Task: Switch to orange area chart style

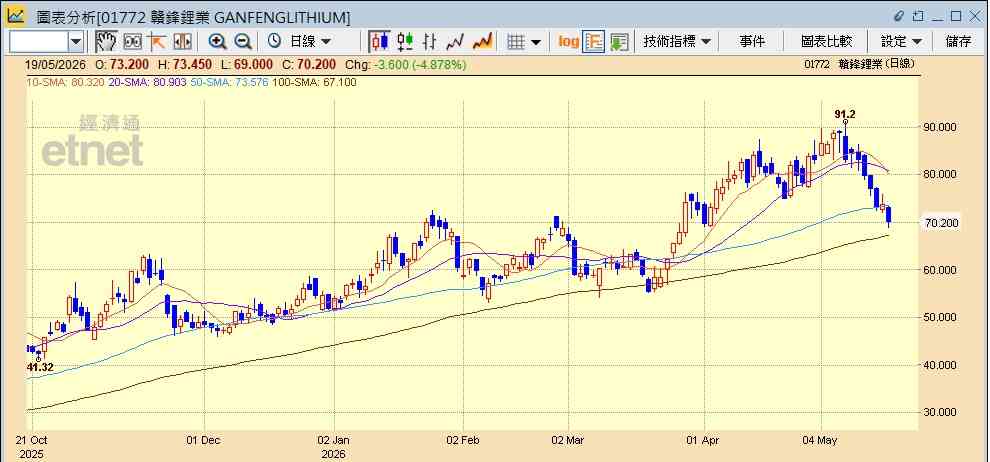Action: point(482,42)
